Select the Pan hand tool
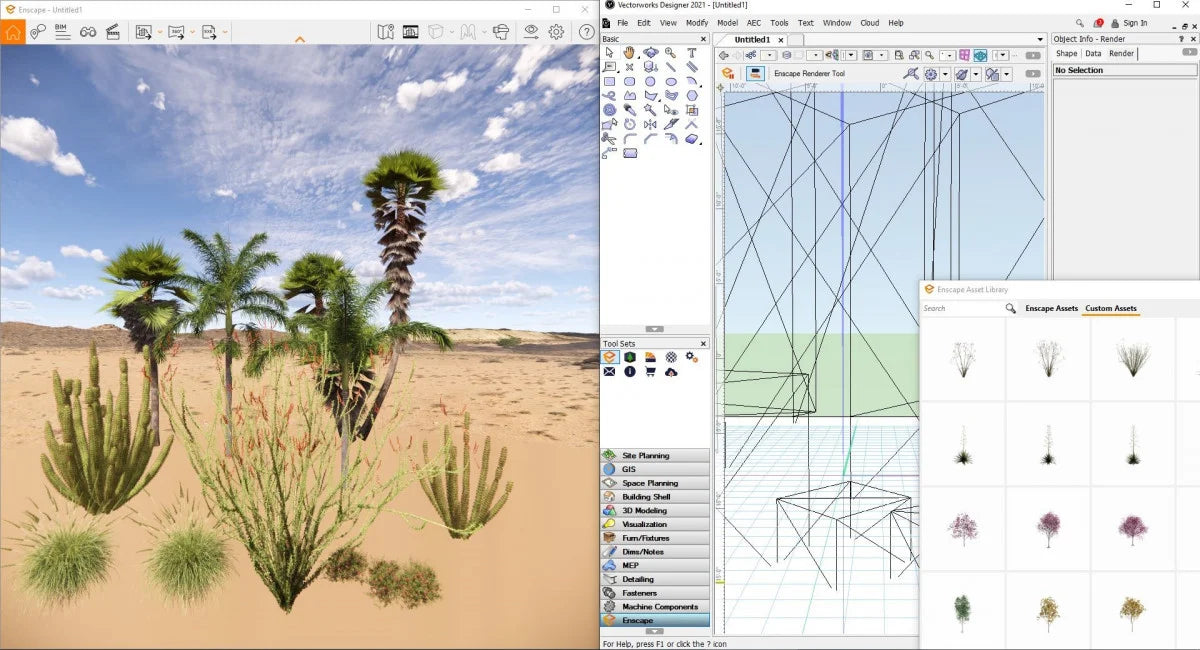The image size is (1200, 650). click(630, 53)
